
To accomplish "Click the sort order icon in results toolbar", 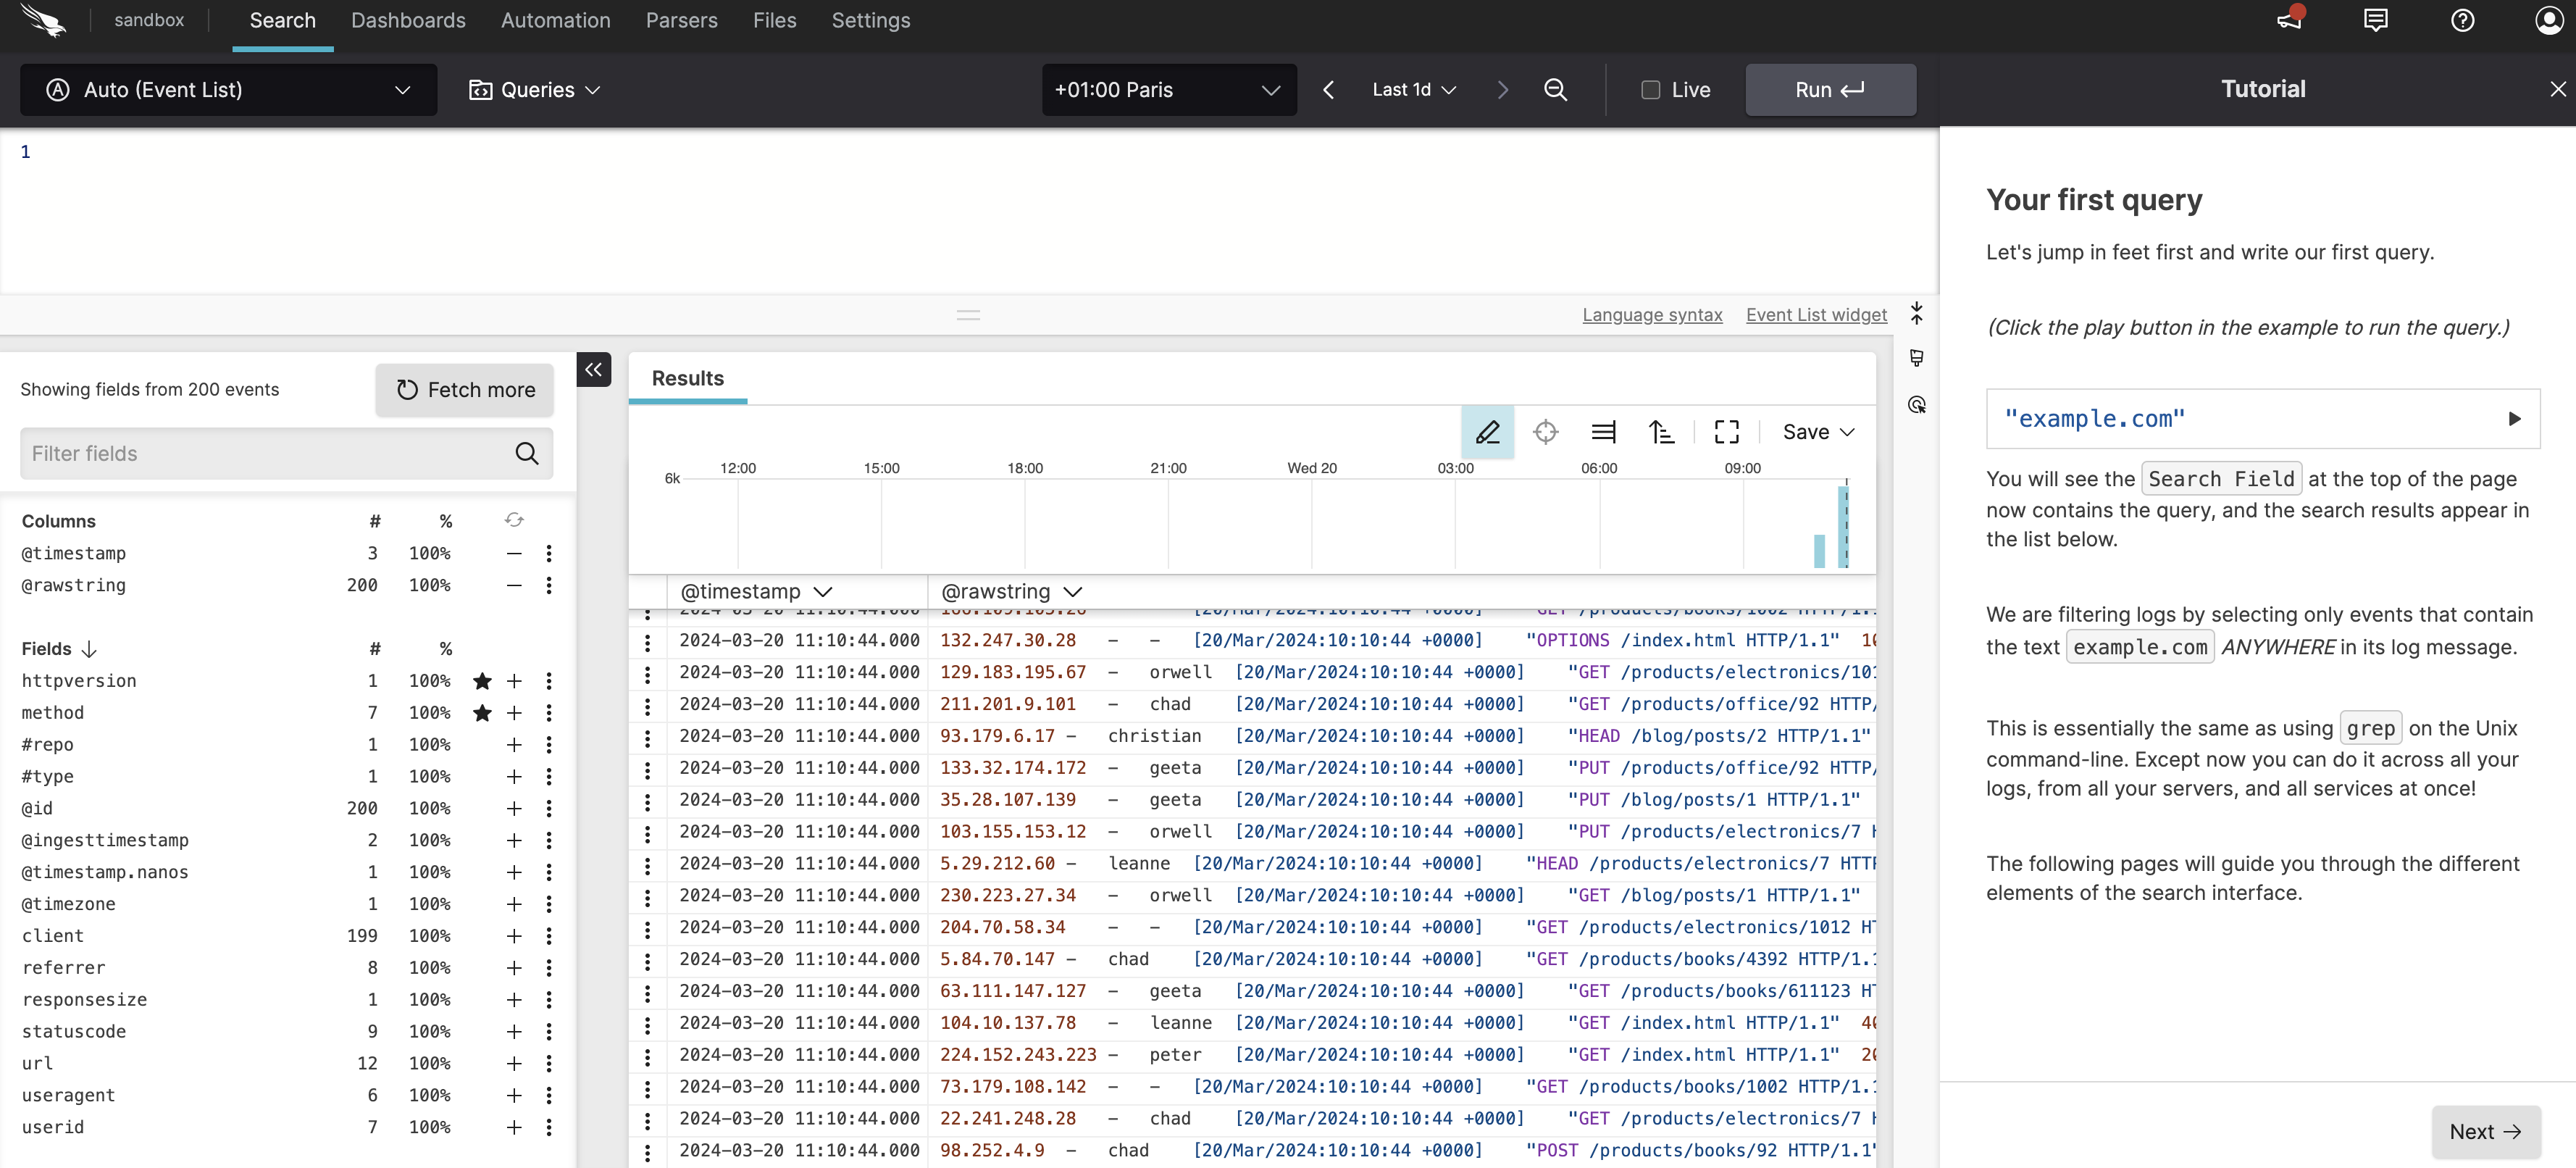I will click(1661, 432).
